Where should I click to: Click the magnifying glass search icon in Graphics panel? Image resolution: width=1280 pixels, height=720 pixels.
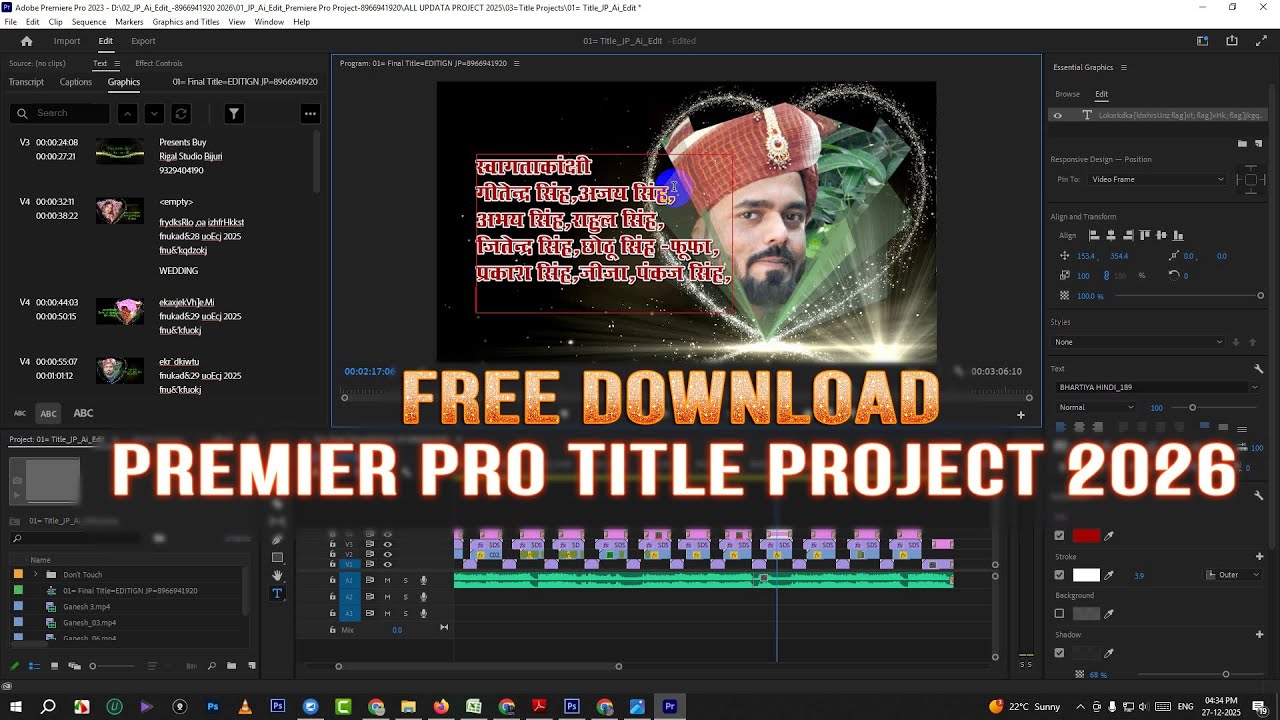point(22,113)
